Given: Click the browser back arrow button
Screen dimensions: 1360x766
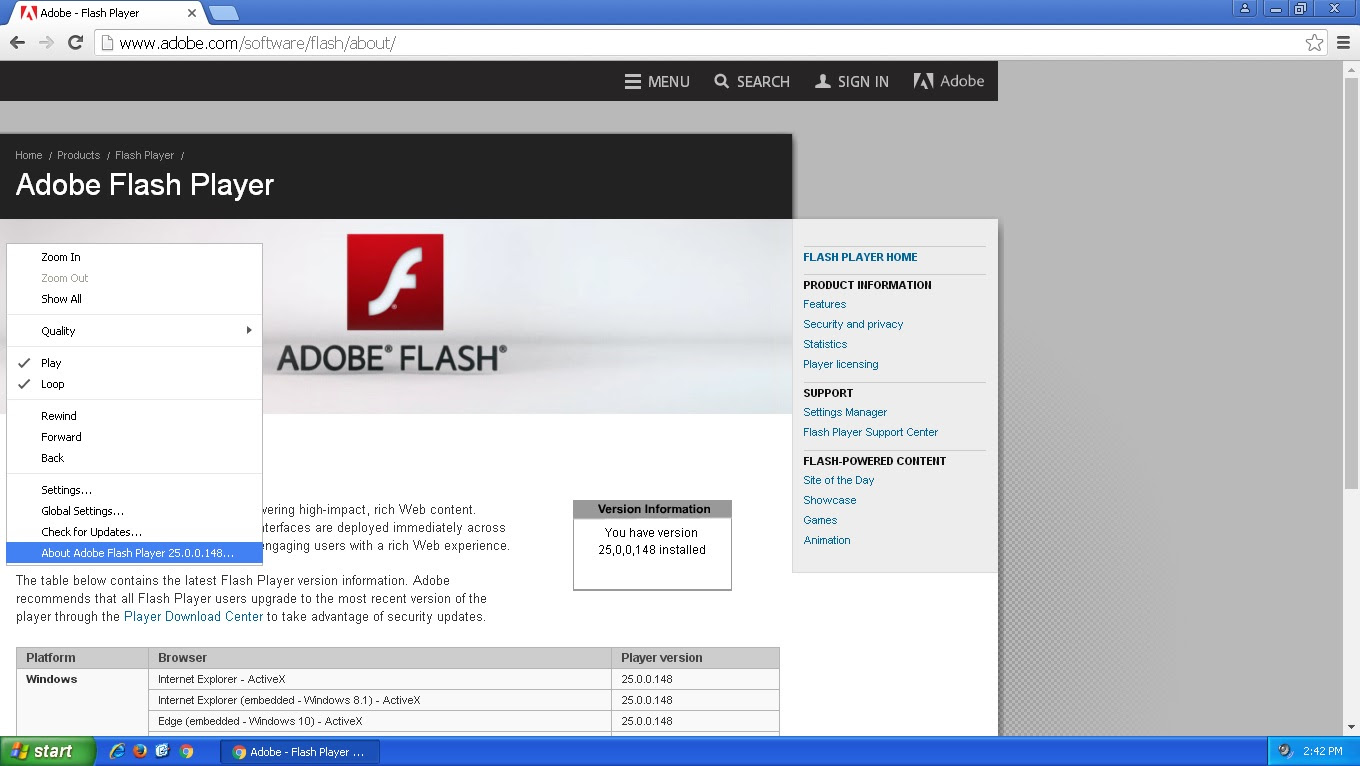Looking at the screenshot, I should (x=17, y=43).
